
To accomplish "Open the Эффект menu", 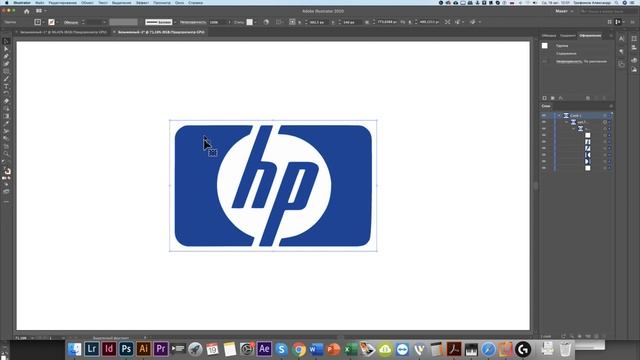I will (x=142, y=2).
